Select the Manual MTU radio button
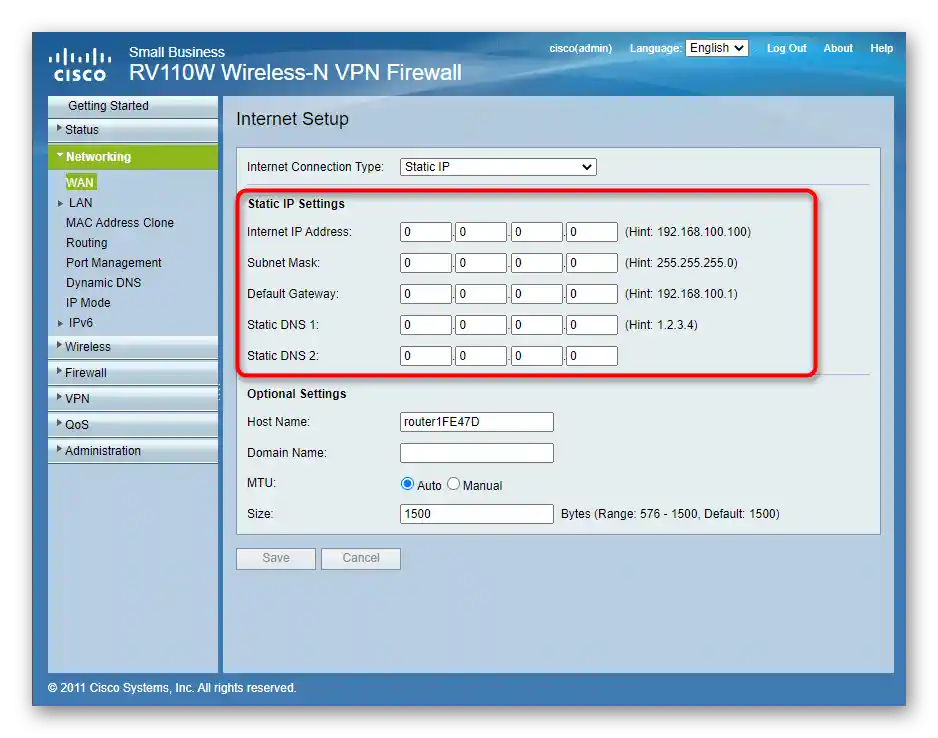The image size is (938, 738). coord(453,484)
